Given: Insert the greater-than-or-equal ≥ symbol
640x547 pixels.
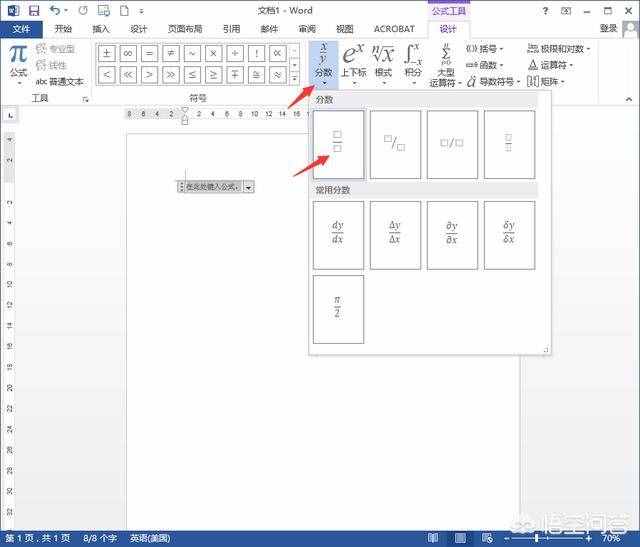Looking at the screenshot, I should pos(213,75).
